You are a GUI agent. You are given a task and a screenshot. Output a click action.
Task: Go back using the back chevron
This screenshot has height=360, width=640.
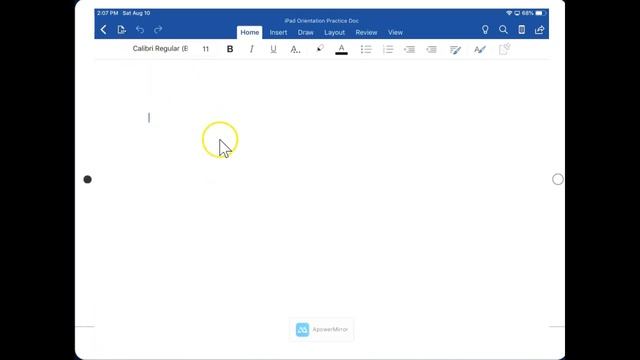click(x=103, y=30)
